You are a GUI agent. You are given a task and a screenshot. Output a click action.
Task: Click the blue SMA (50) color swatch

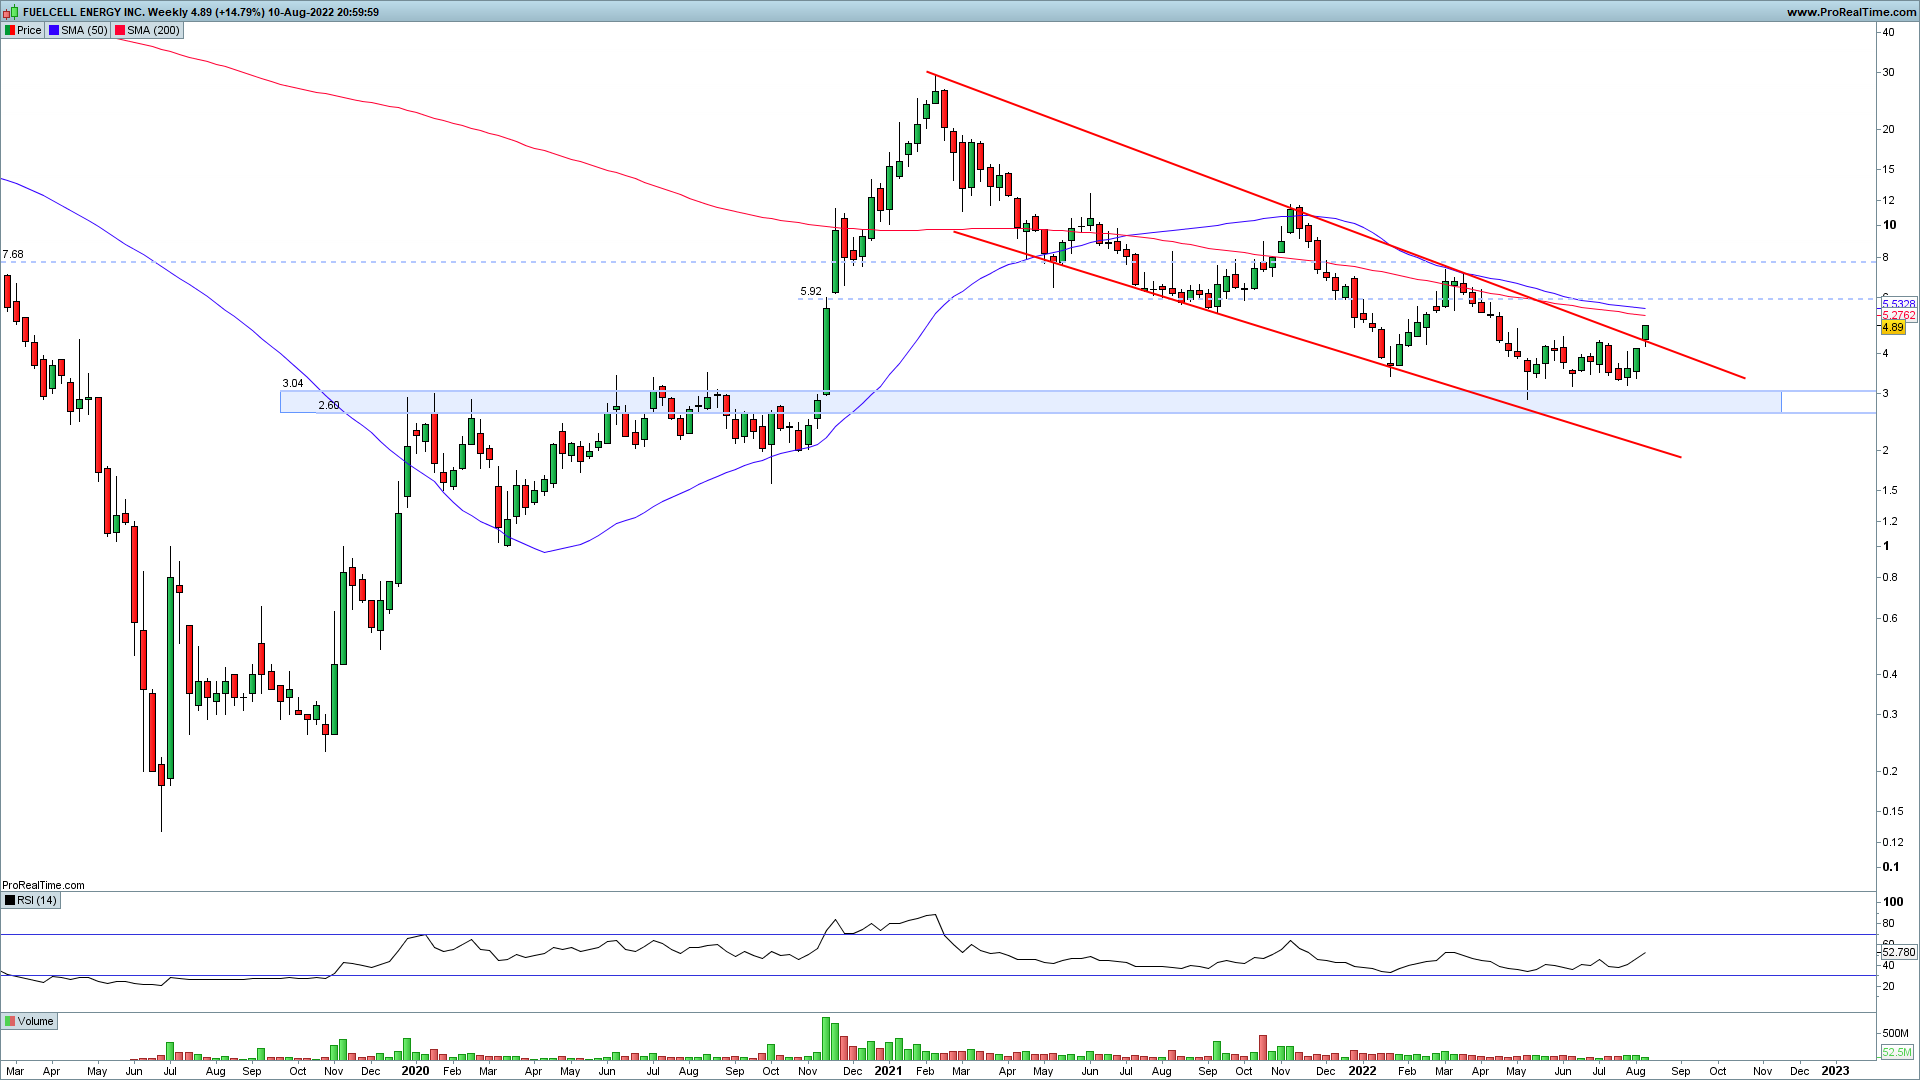tap(54, 30)
